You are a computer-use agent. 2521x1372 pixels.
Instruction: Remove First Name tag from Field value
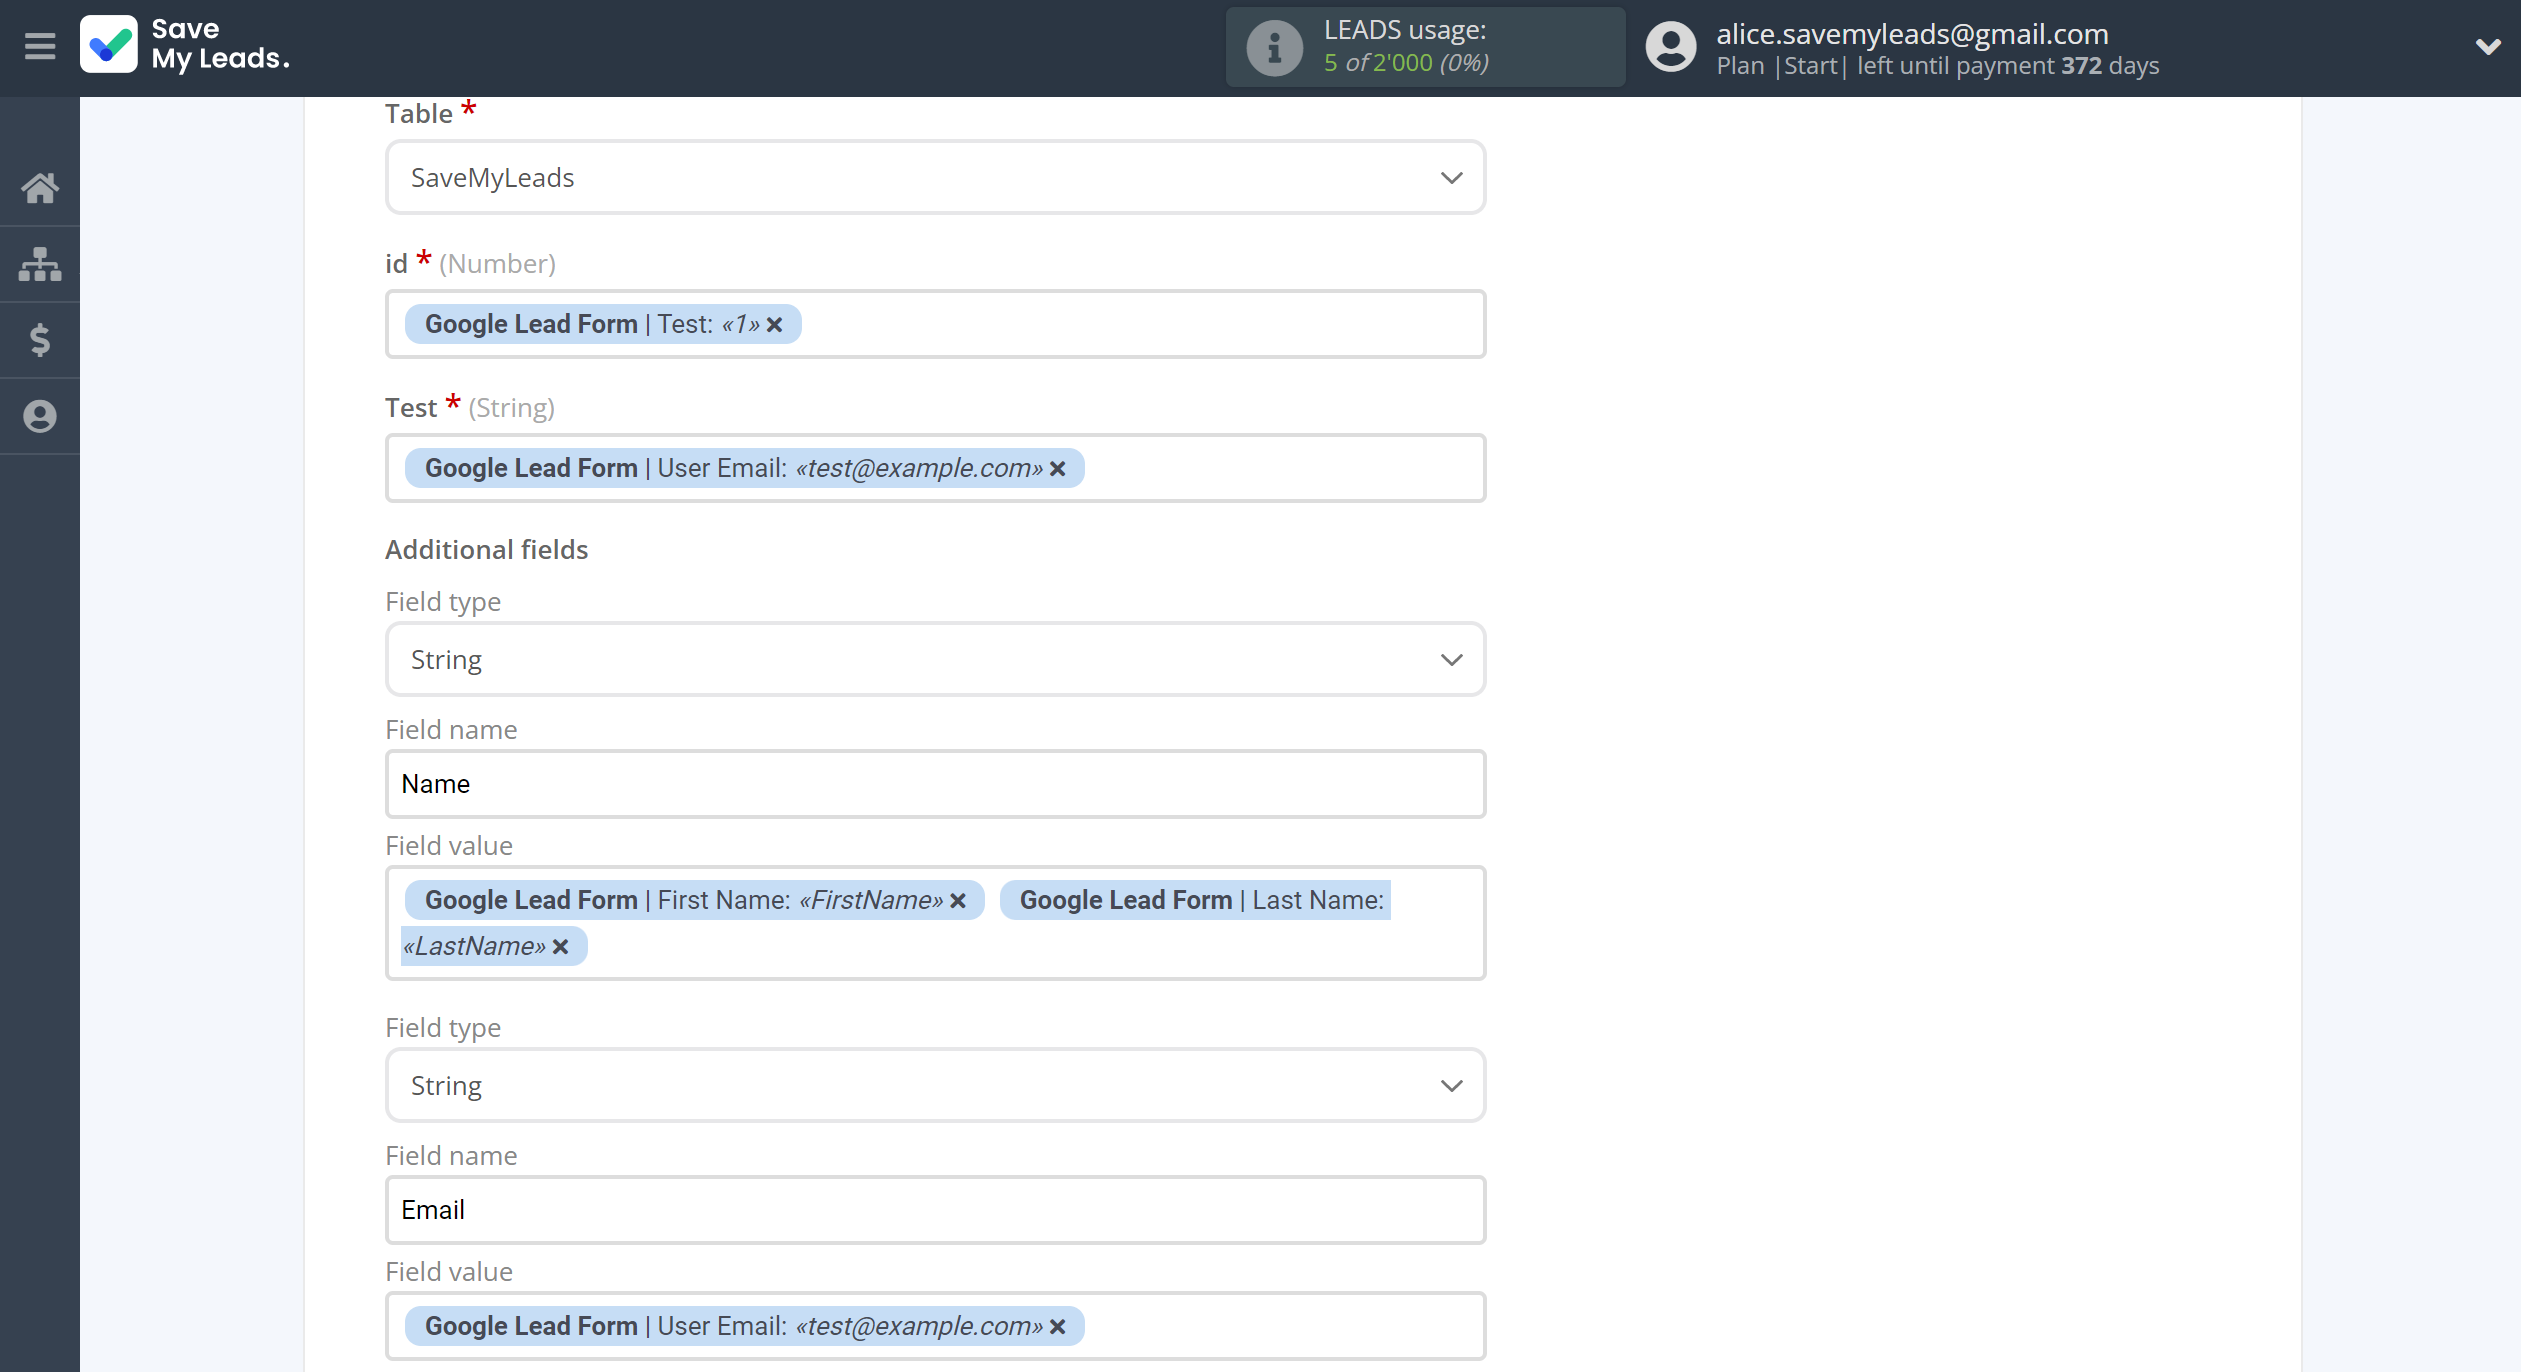(958, 901)
